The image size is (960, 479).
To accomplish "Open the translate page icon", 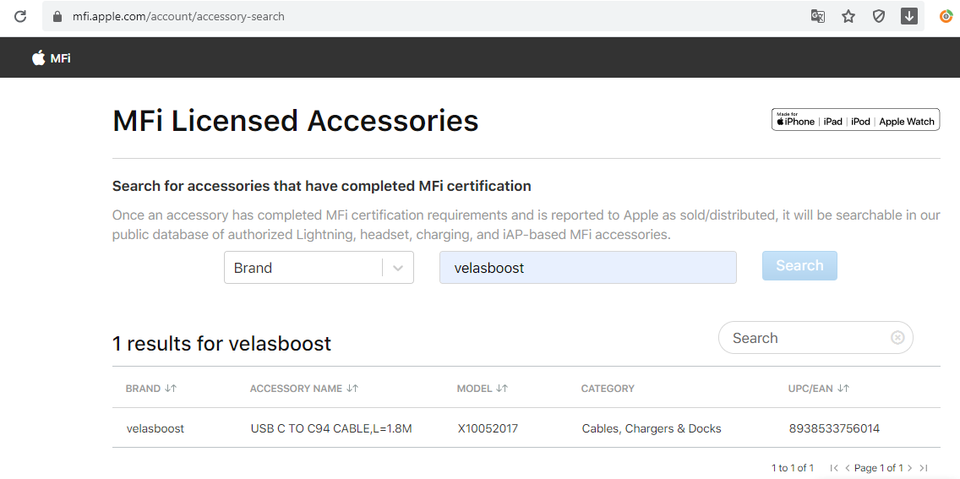I will (x=817, y=17).
